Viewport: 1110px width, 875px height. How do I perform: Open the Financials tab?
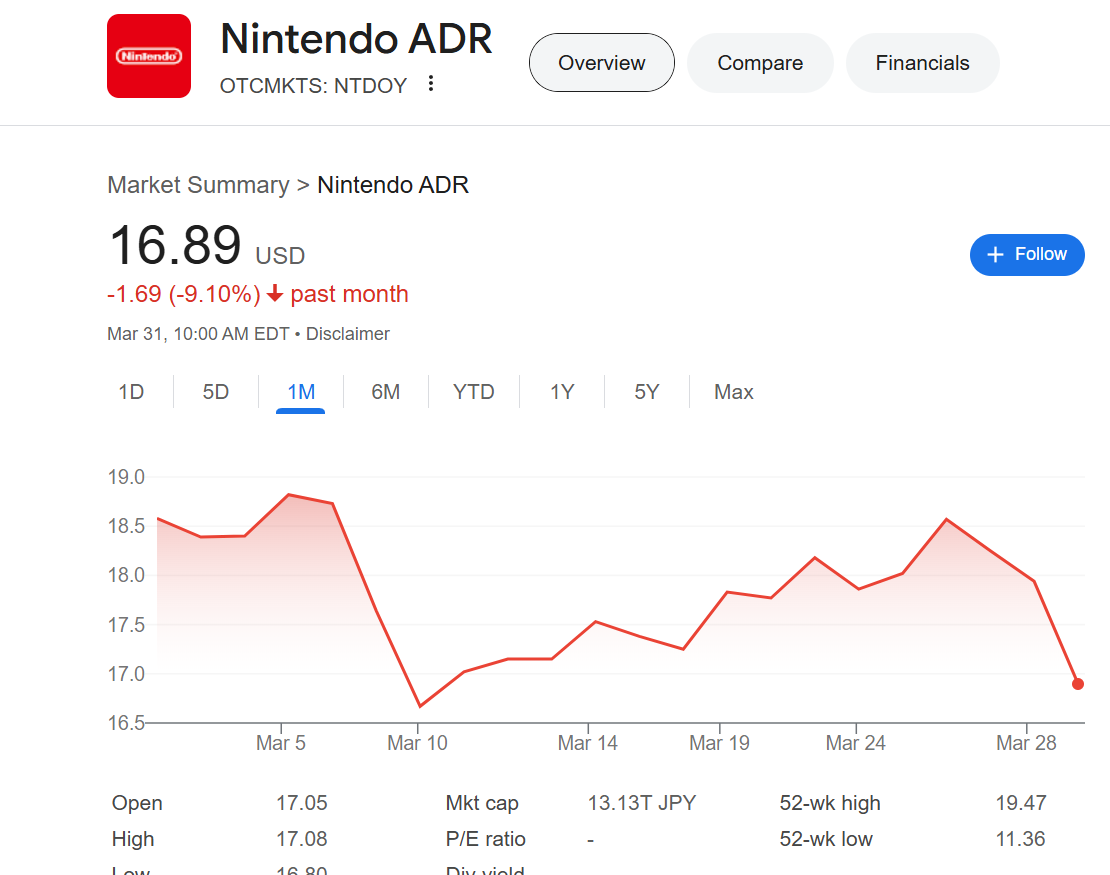click(x=922, y=63)
